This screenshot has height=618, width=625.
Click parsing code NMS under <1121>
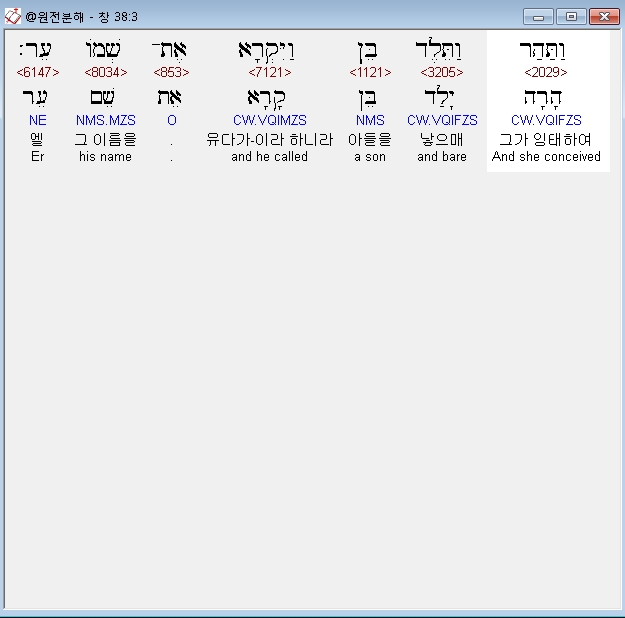click(x=370, y=120)
